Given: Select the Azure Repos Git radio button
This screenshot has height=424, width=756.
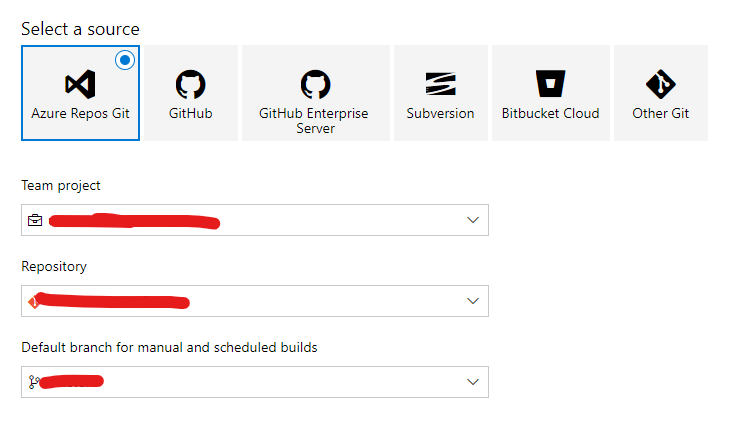Looking at the screenshot, I should pos(125,61).
